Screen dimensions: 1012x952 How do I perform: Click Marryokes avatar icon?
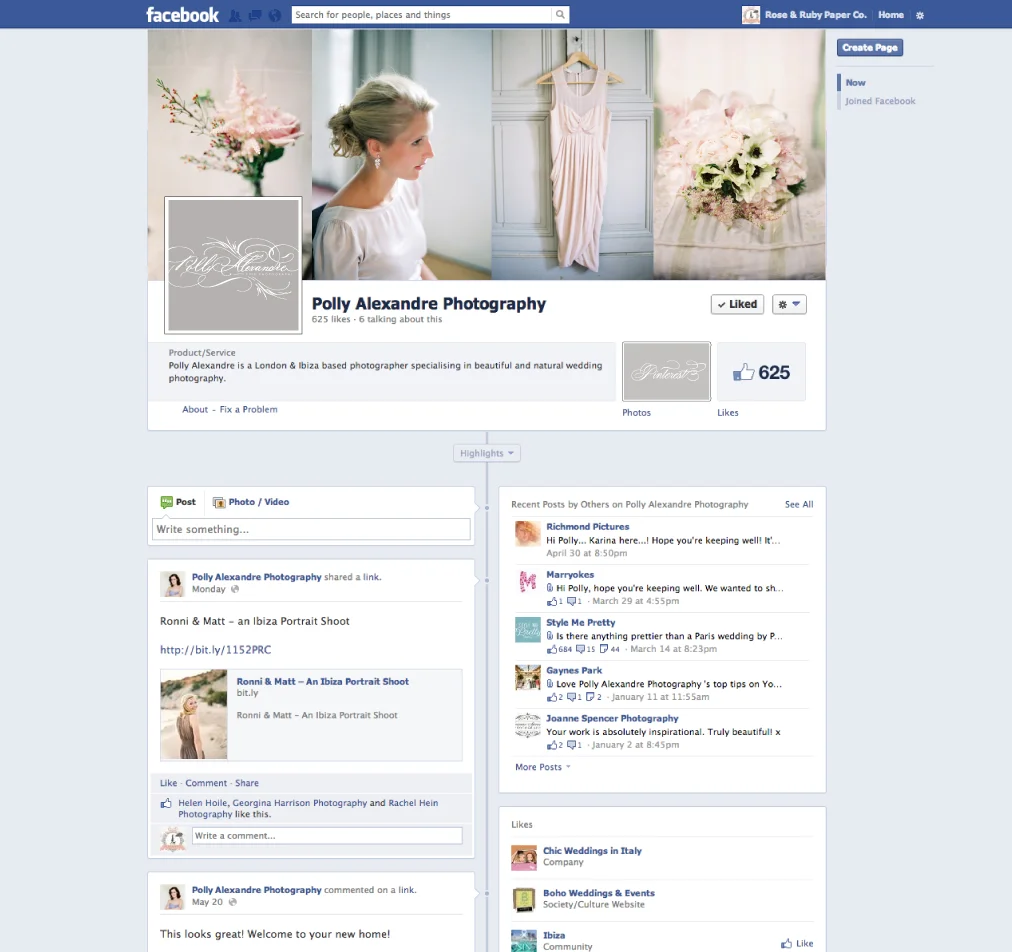point(527,581)
